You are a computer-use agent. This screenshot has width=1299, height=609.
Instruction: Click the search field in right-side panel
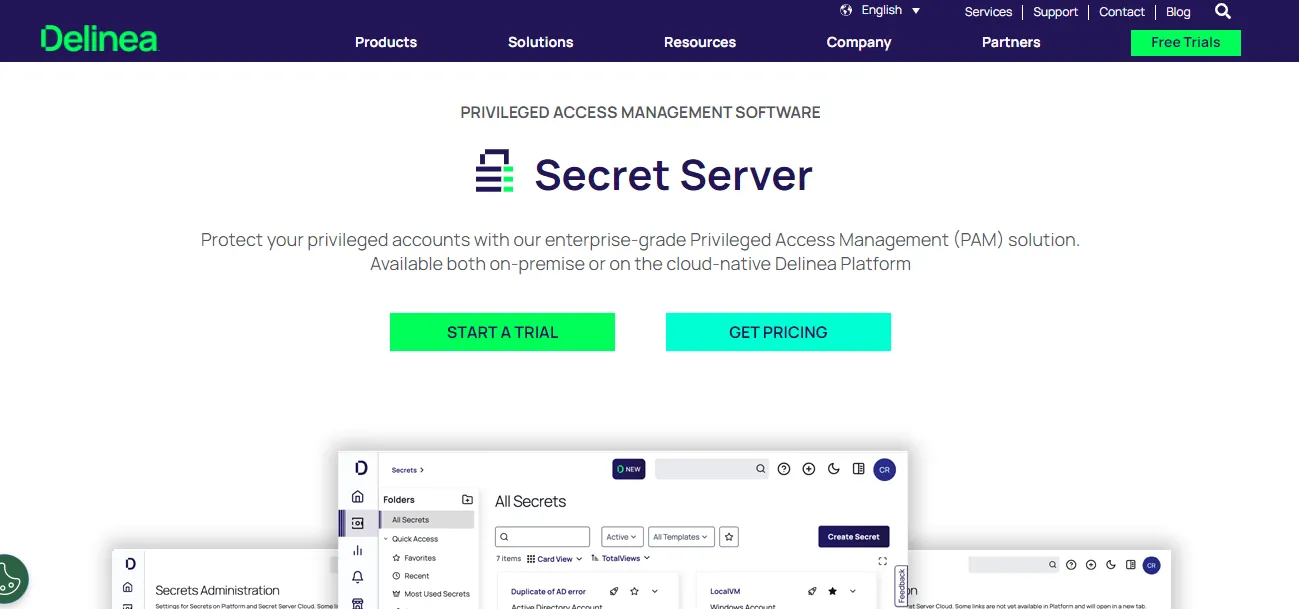pyautogui.click(x=1014, y=565)
